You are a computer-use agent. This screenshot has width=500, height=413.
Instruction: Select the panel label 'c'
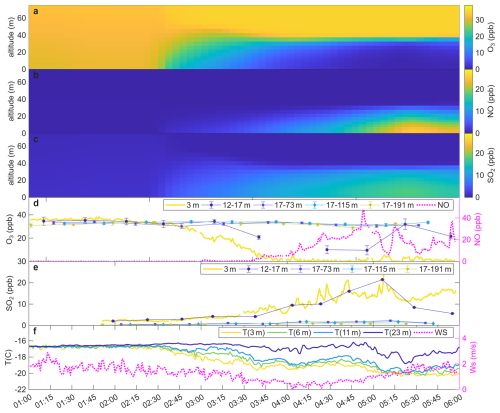click(x=36, y=139)
